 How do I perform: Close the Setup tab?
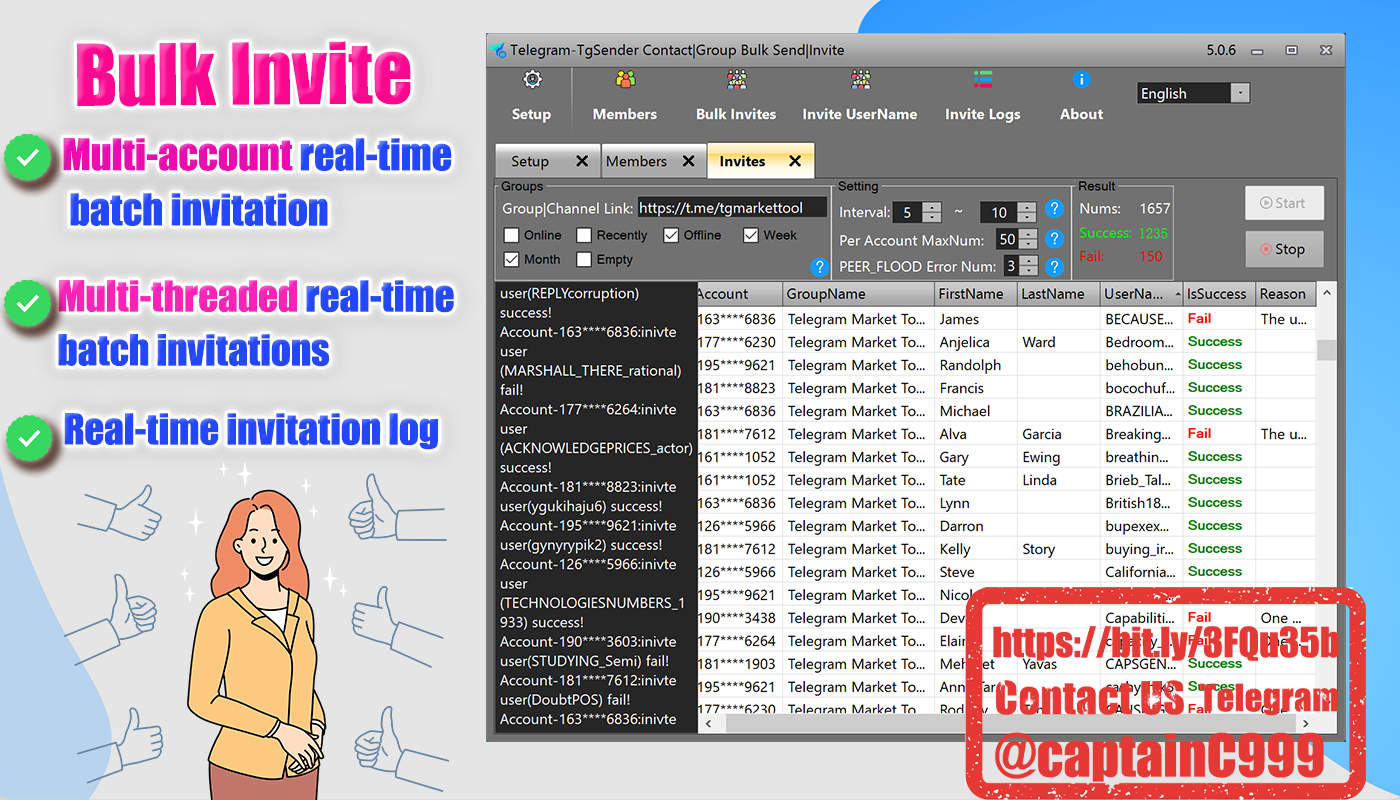pyautogui.click(x=582, y=161)
